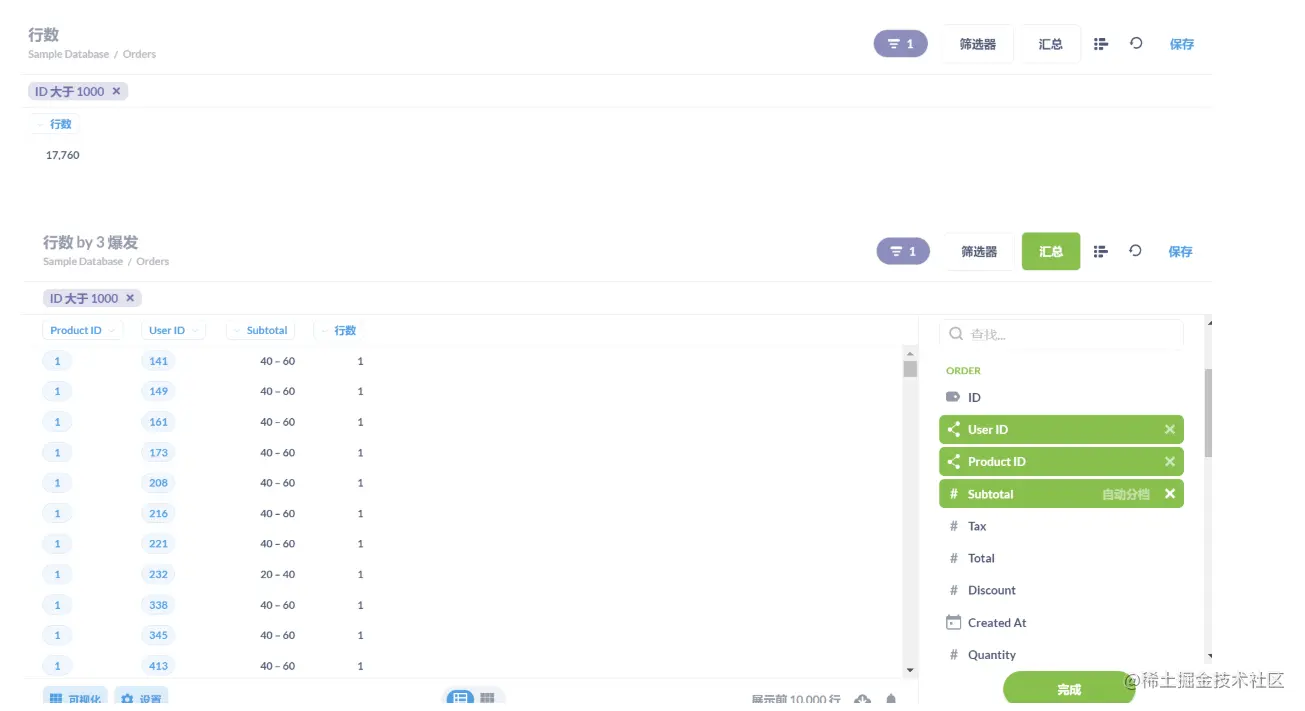Select Discount as a grouping field
Viewport: 1305px width, 711px height.
(1061, 590)
